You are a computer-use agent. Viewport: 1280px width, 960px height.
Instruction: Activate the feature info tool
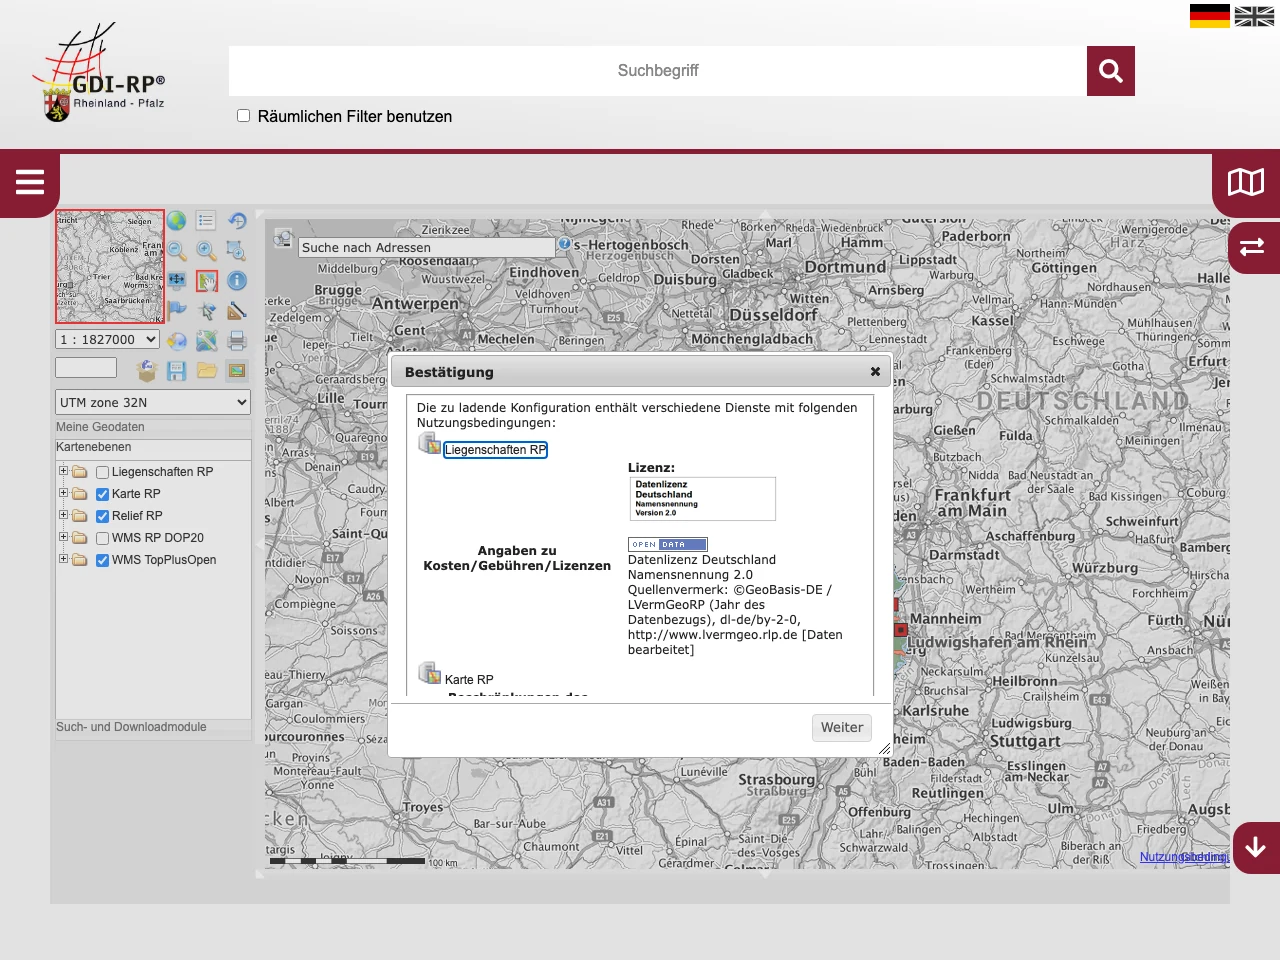(237, 281)
